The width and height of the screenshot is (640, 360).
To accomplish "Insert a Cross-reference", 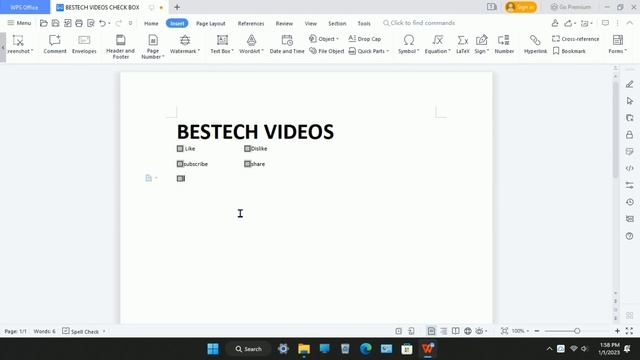I will click(x=576, y=39).
